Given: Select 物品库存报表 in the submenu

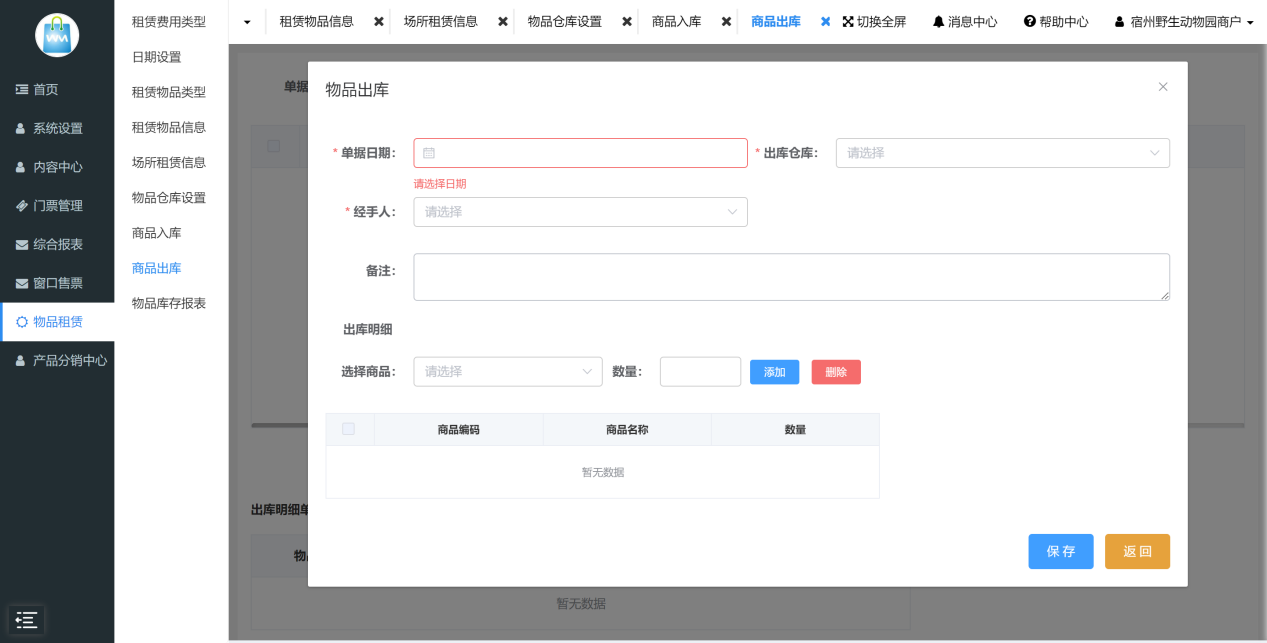Looking at the screenshot, I should click(169, 303).
